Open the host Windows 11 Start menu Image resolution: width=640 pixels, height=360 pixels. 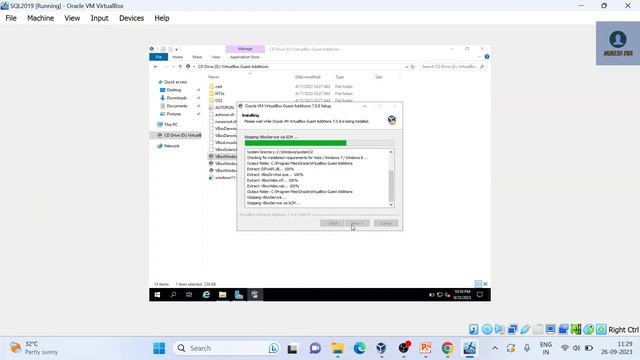click(x=159, y=348)
